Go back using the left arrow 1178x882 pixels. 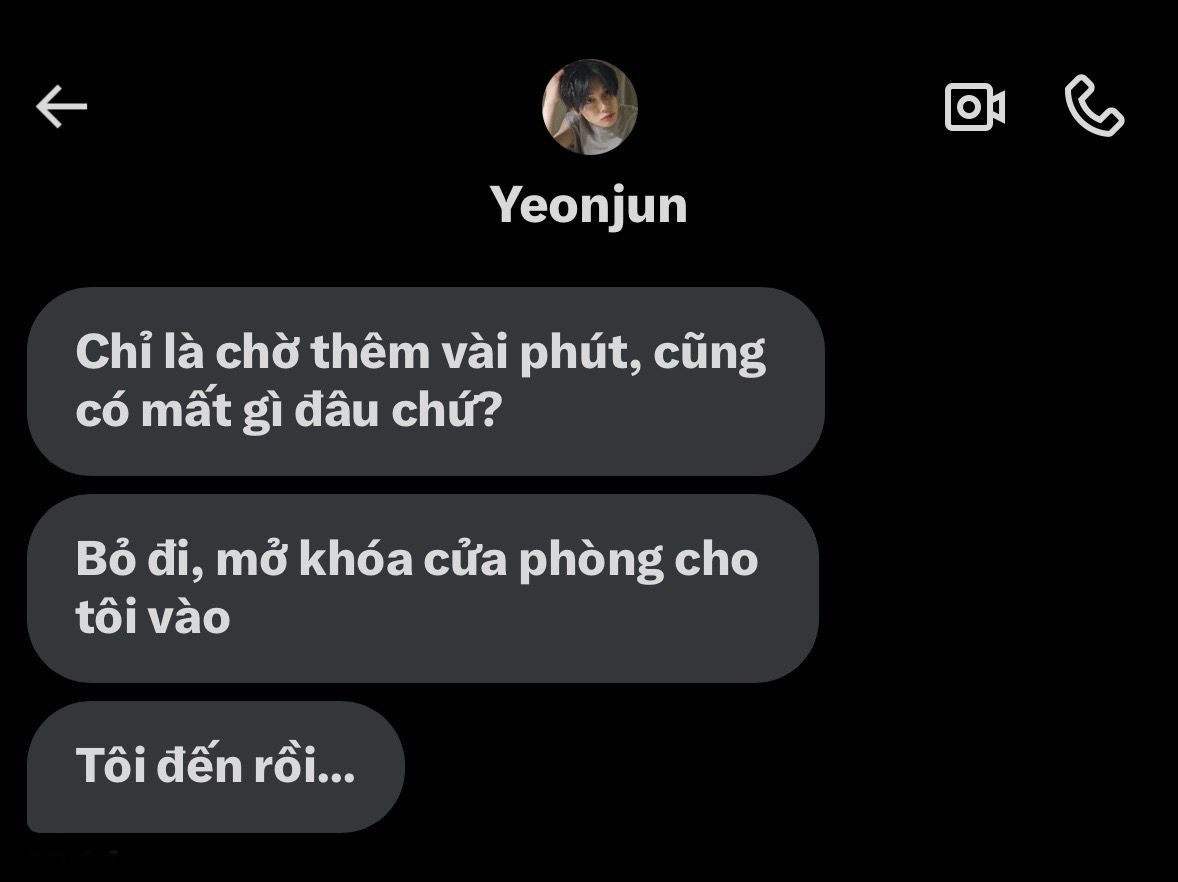click(62, 107)
